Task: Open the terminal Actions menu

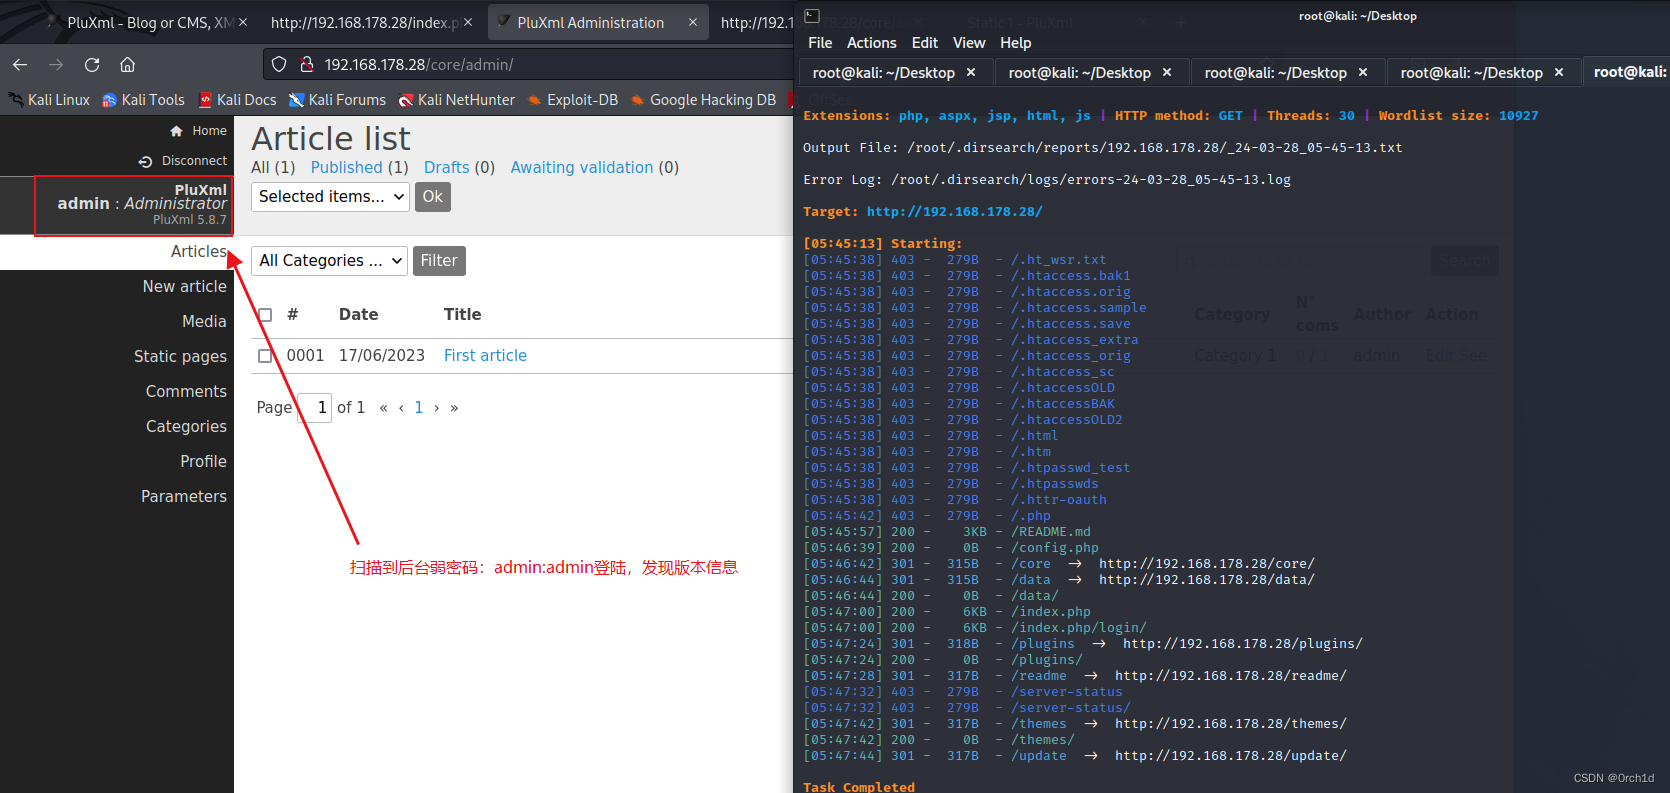Action: tap(871, 43)
